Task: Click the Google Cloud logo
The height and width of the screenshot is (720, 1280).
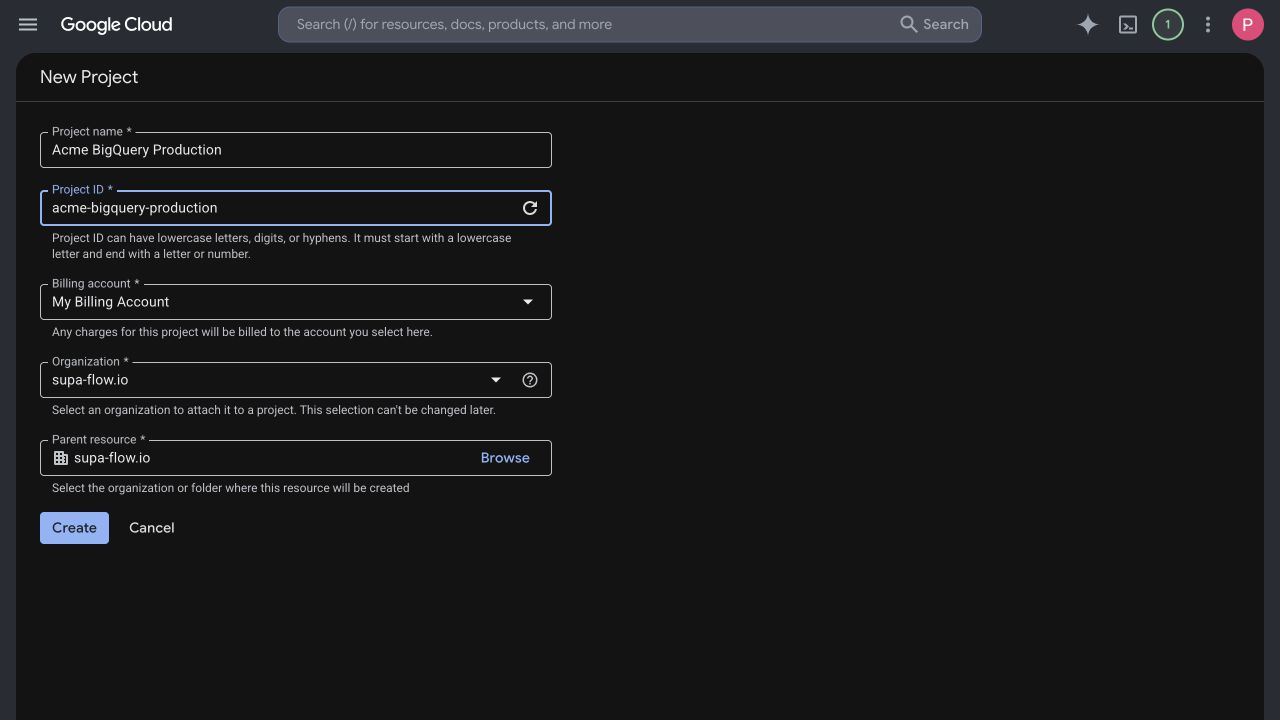Action: pyautogui.click(x=116, y=24)
